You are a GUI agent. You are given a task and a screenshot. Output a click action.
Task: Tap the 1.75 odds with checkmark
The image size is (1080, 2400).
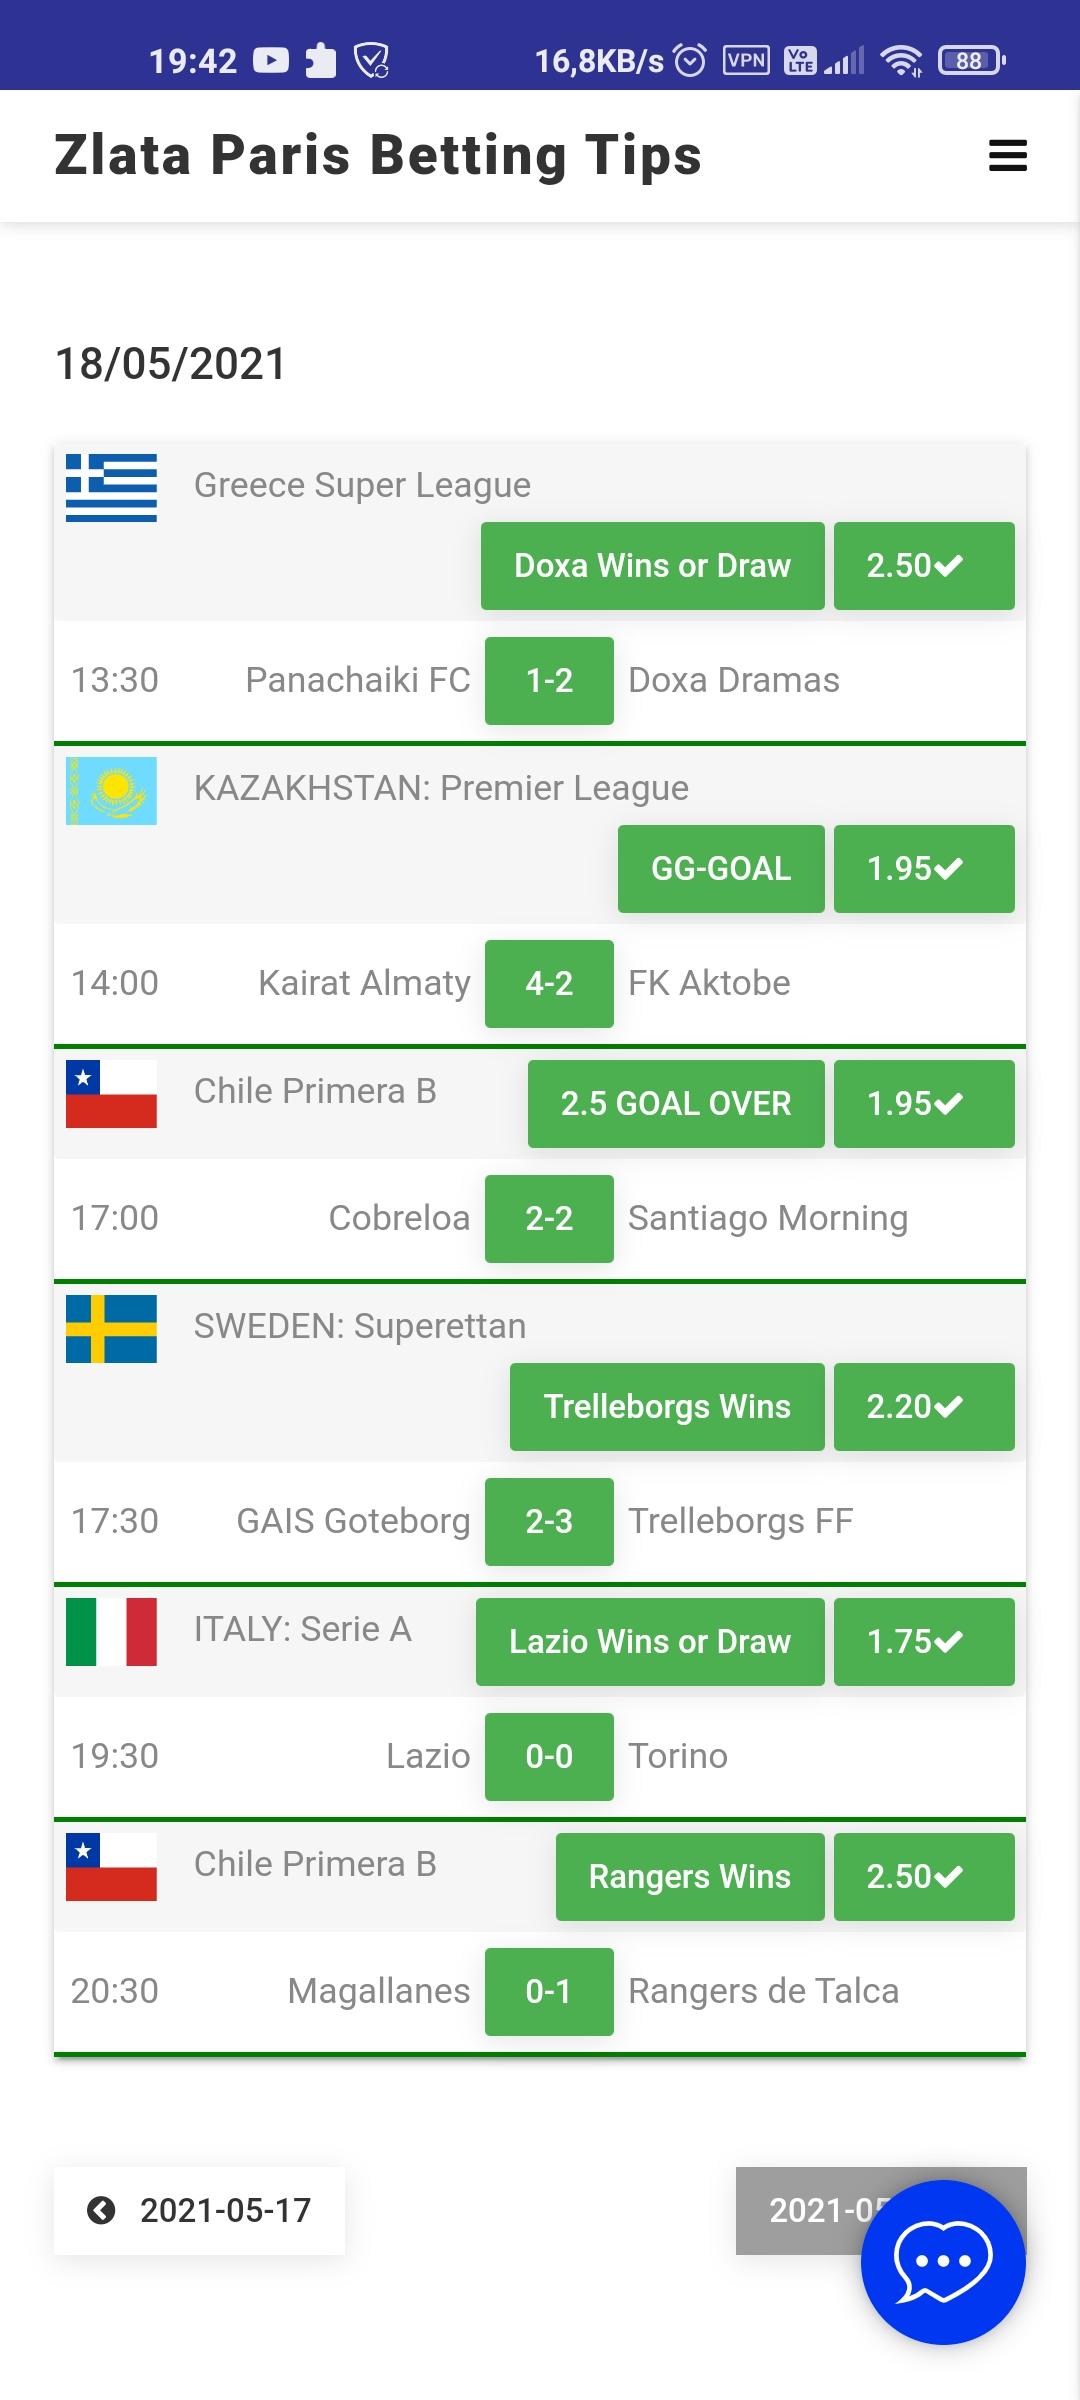pyautogui.click(x=924, y=1642)
